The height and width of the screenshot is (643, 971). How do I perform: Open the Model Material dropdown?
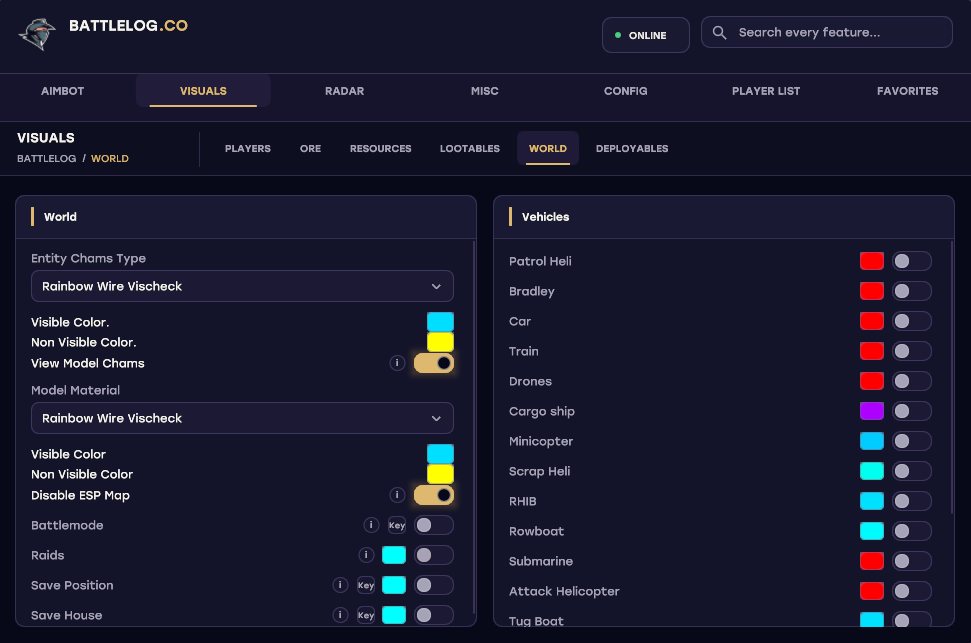242,418
